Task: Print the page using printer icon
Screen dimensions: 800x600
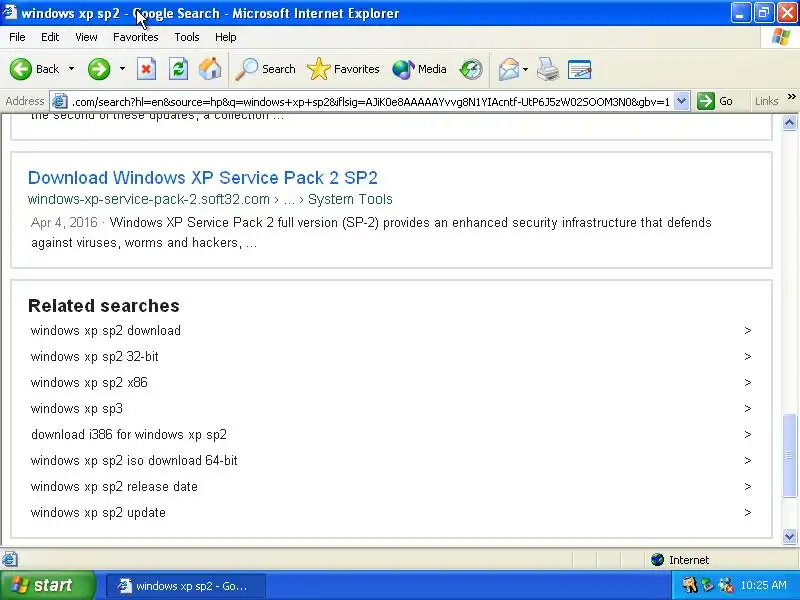Action: click(548, 69)
